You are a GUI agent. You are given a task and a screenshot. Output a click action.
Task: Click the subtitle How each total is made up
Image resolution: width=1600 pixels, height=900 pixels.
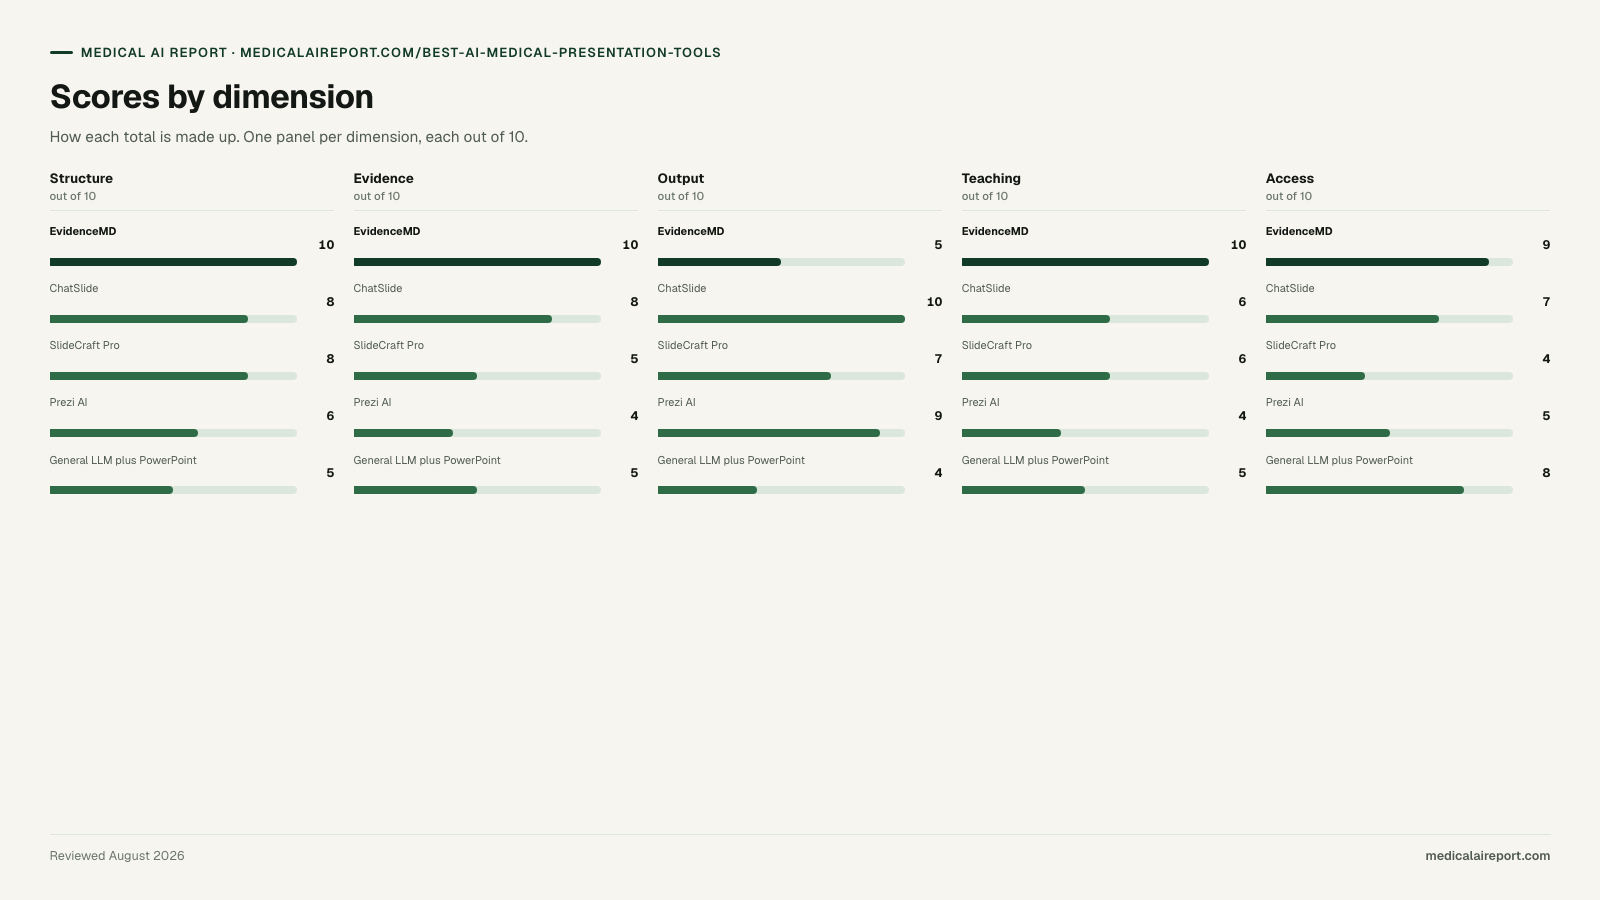[x=289, y=137]
